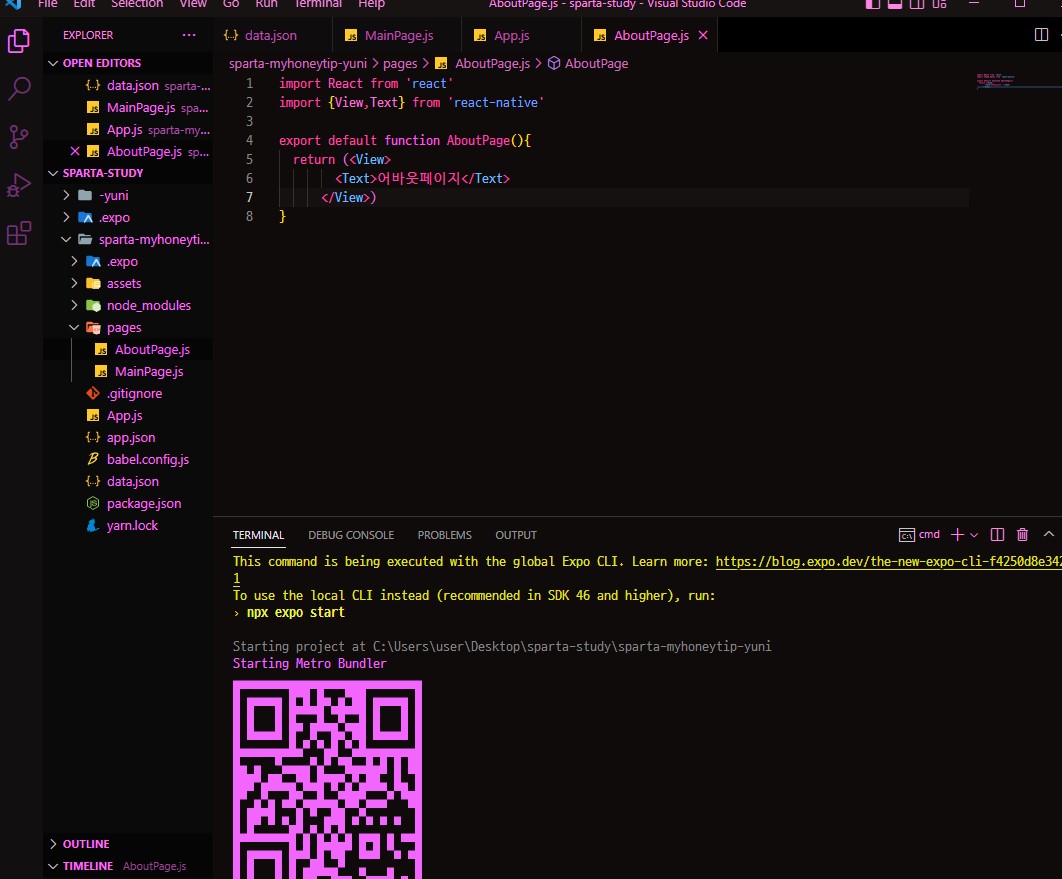The width and height of the screenshot is (1062, 879).
Task: Open the File menu
Action: coord(47,4)
